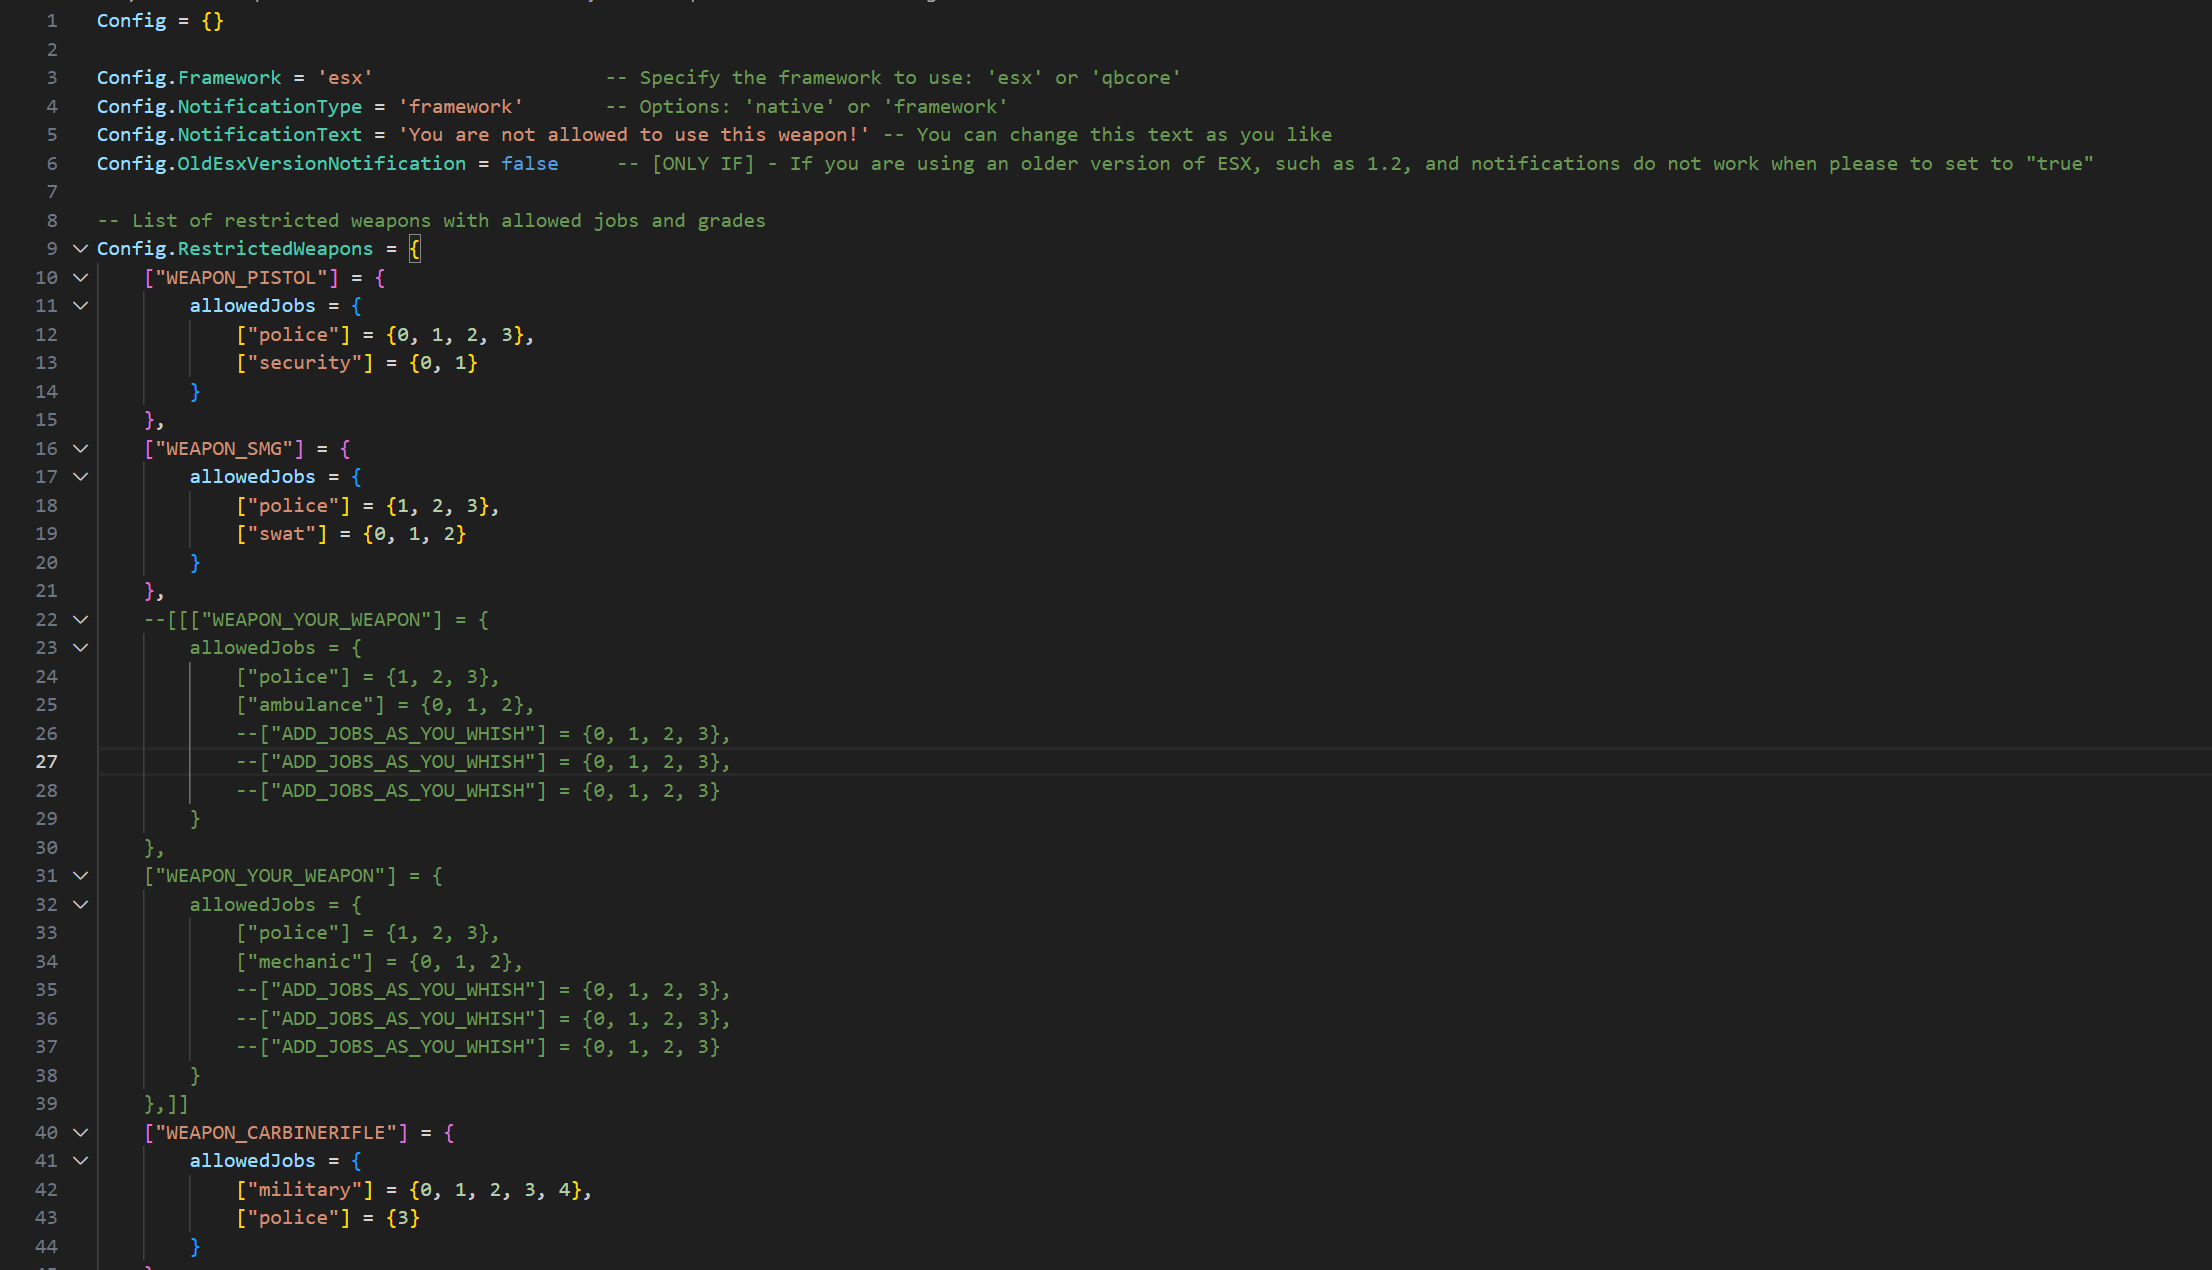Place cursor in "security" job key text

point(304,363)
